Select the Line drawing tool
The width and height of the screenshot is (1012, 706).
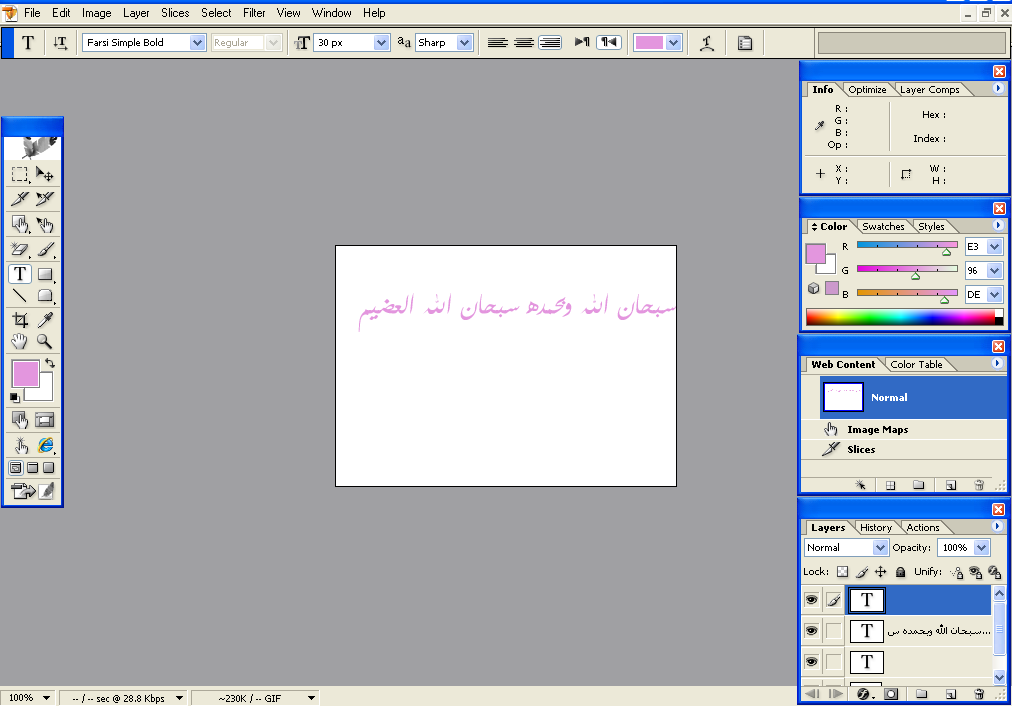20,296
